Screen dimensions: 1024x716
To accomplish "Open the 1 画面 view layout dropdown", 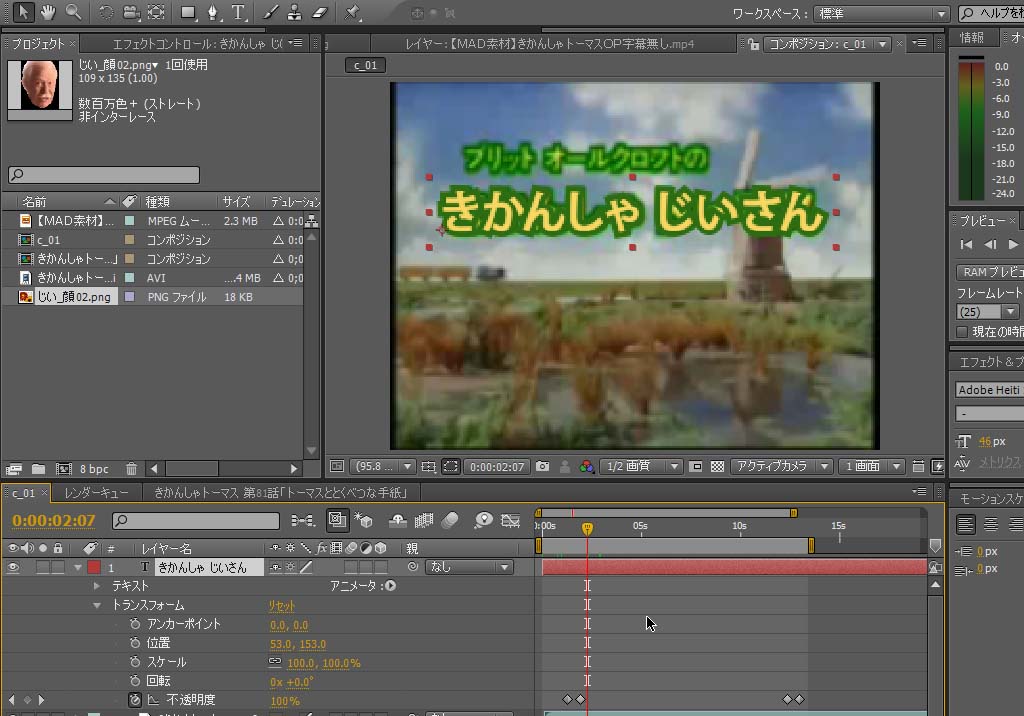I will click(x=871, y=466).
